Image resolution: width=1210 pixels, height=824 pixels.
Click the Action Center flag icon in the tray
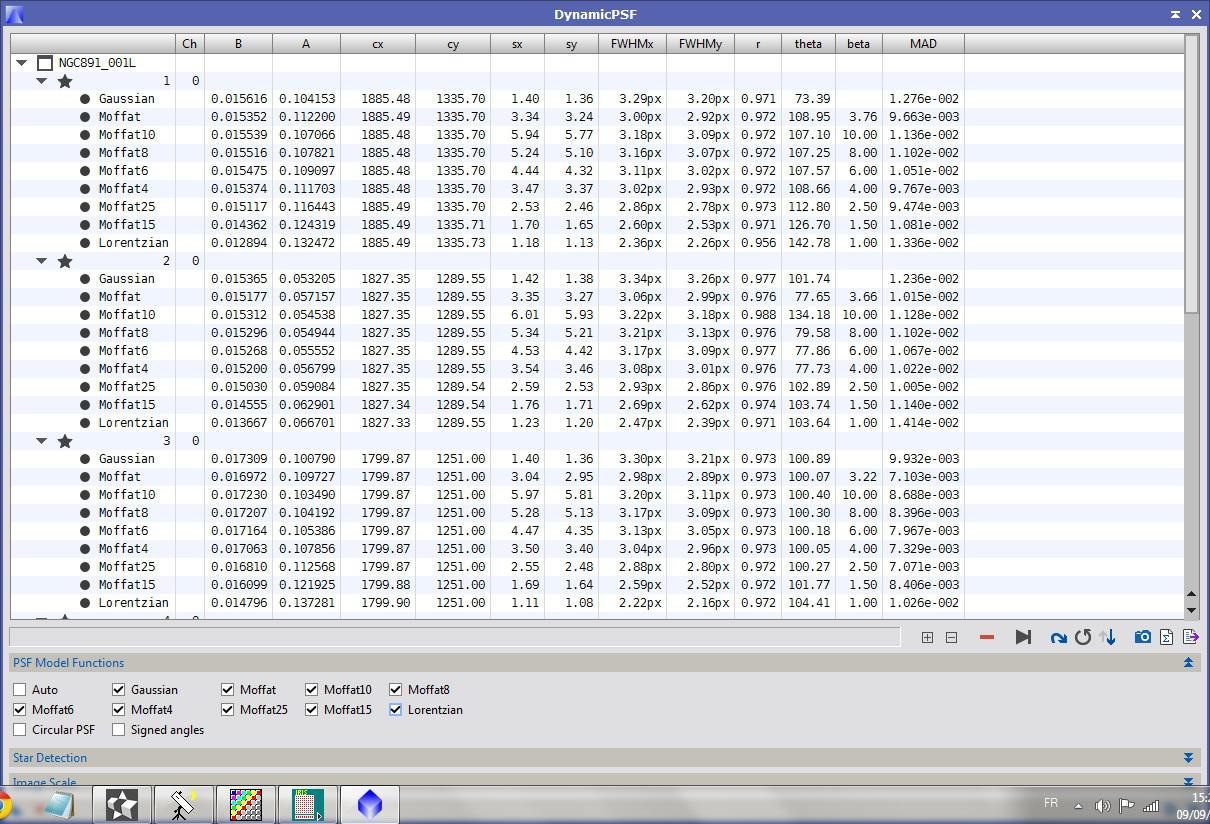[1127, 805]
